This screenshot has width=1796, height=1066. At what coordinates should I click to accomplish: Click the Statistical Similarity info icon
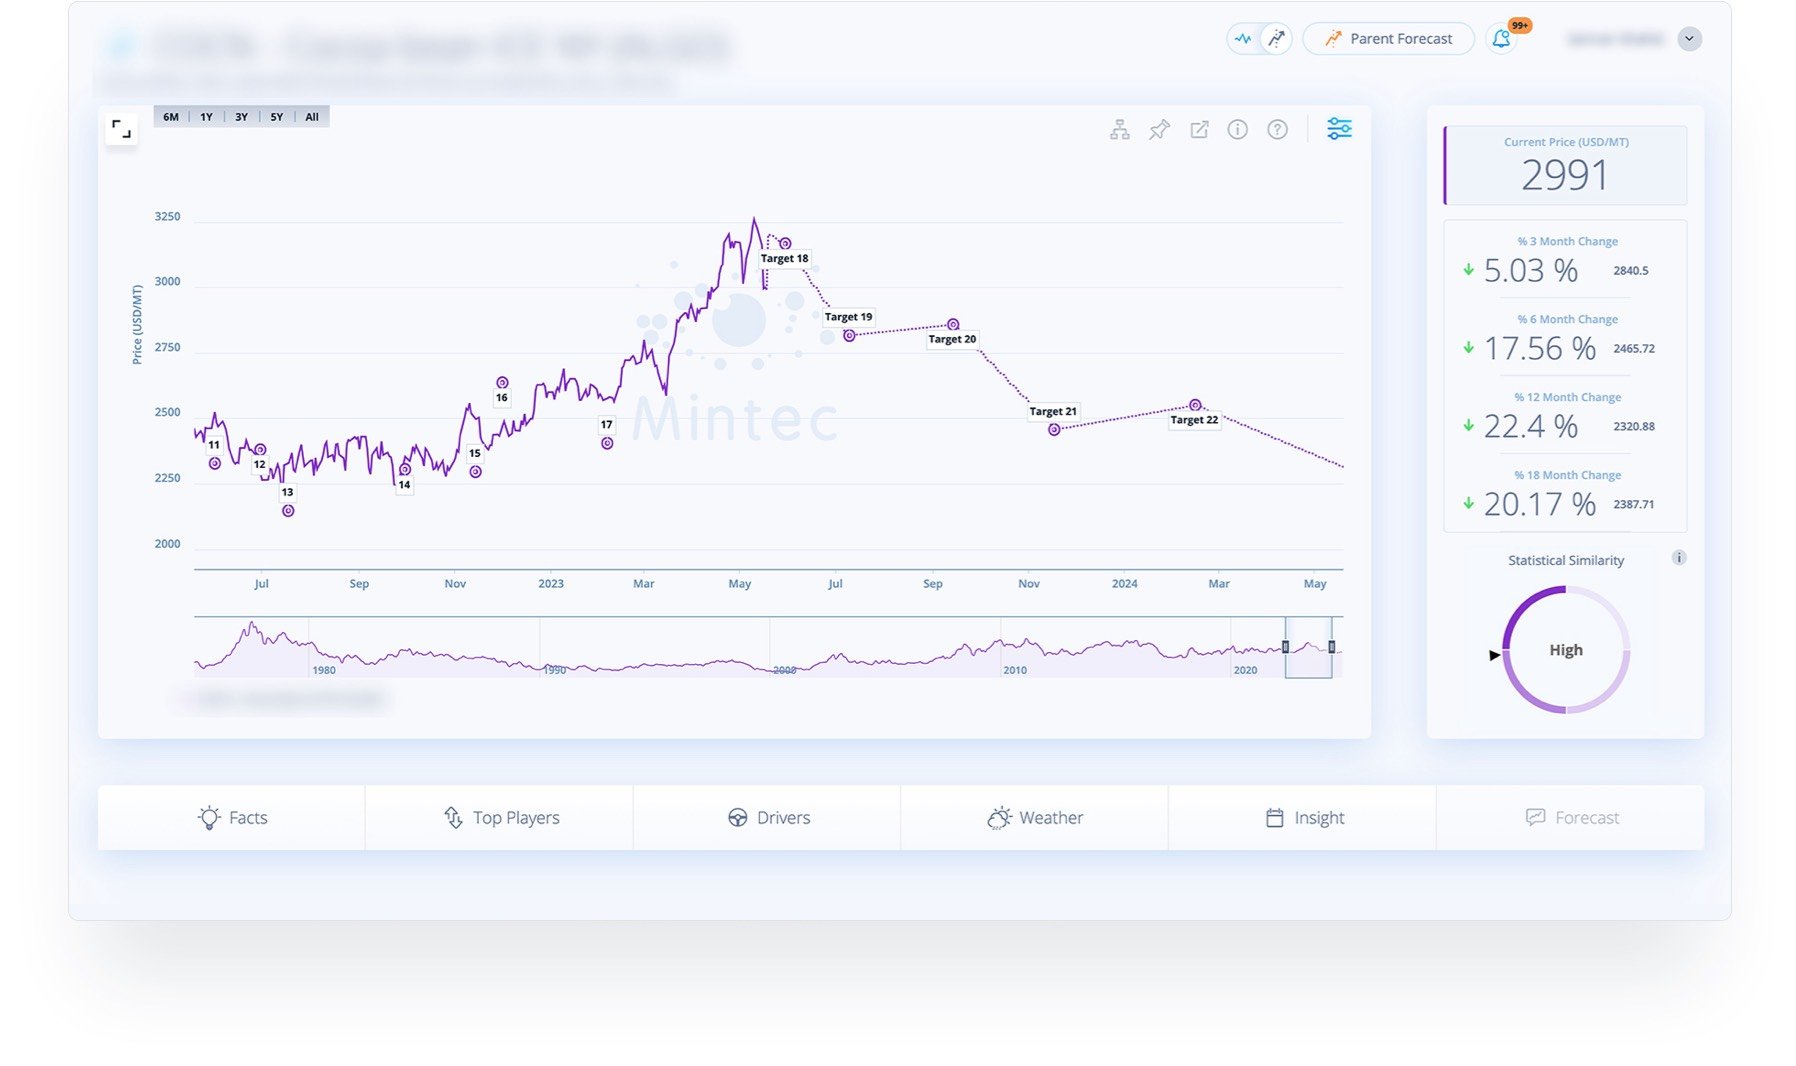point(1679,558)
